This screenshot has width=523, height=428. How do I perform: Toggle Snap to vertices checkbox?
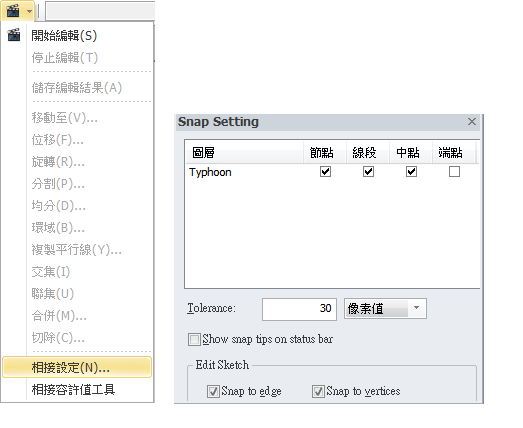[318, 391]
